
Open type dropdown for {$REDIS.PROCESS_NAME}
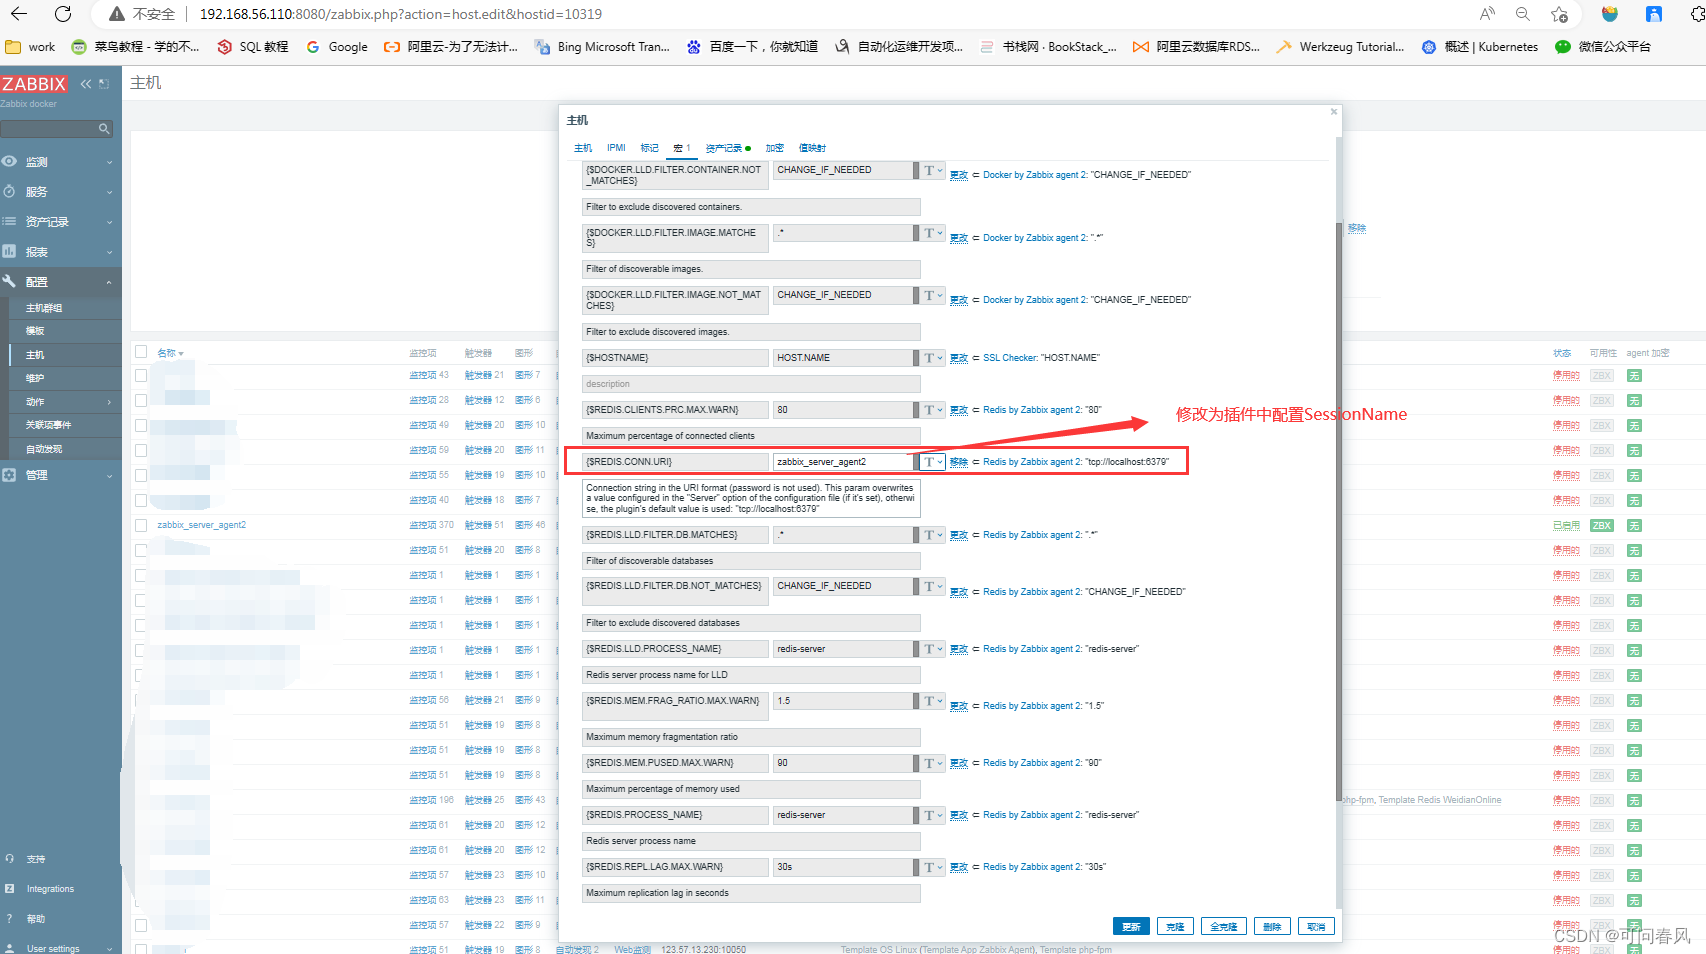933,815
